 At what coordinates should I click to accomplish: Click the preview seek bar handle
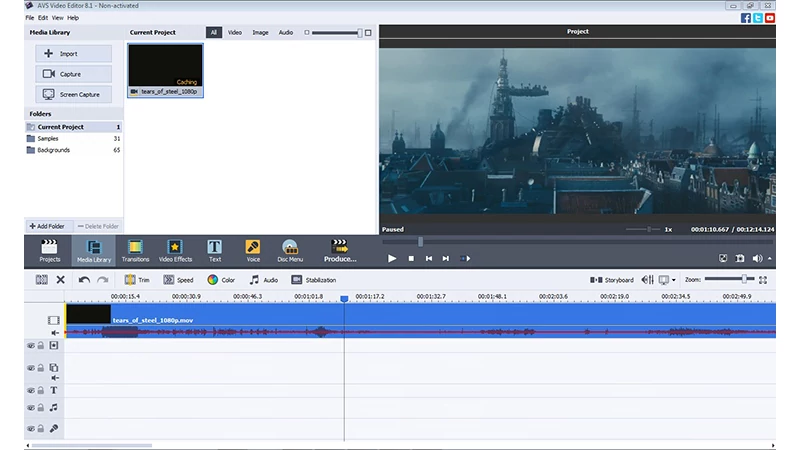(420, 241)
